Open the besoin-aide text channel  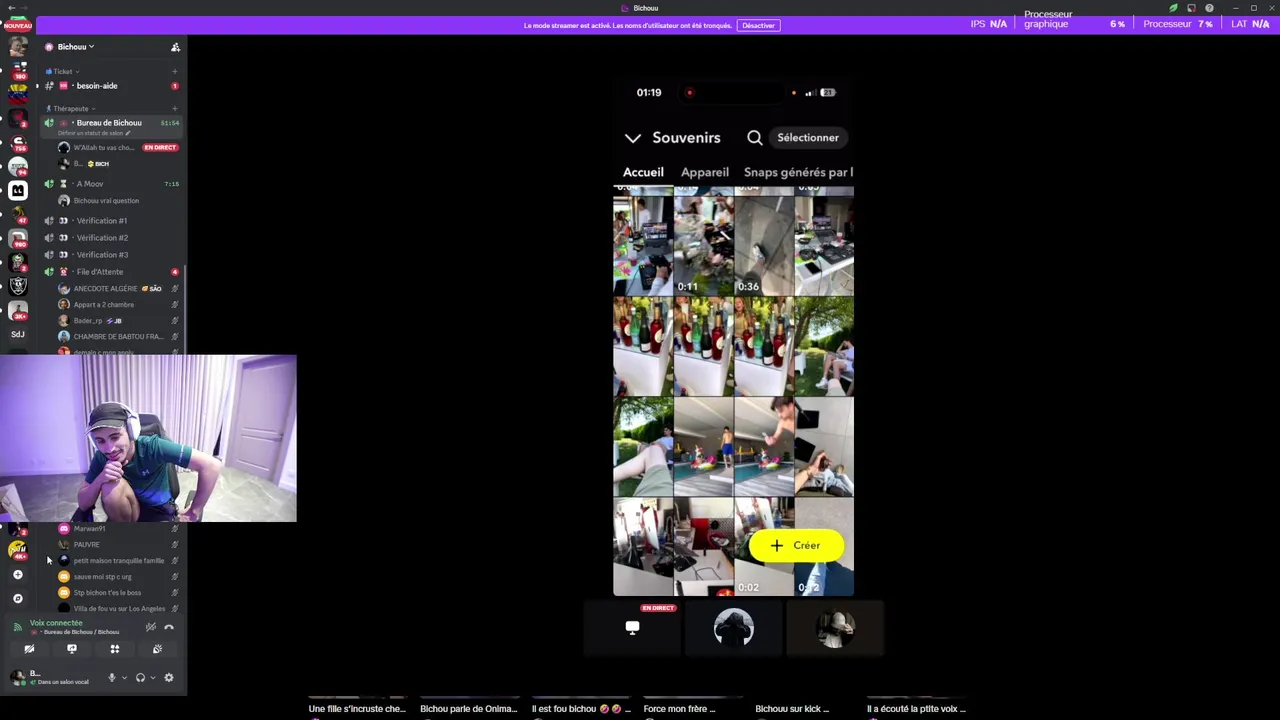pyautogui.click(x=111, y=86)
